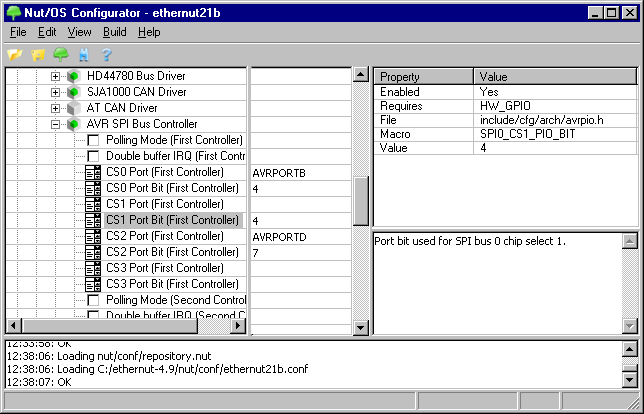Click the question mark help icon
The image size is (644, 414).
pyautogui.click(x=107, y=54)
